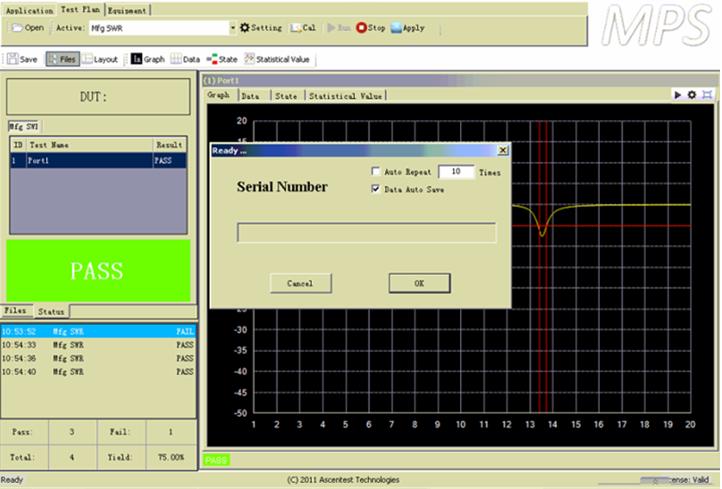Switch to Data tab in Port1 panel
722x489 pixels.
point(250,96)
